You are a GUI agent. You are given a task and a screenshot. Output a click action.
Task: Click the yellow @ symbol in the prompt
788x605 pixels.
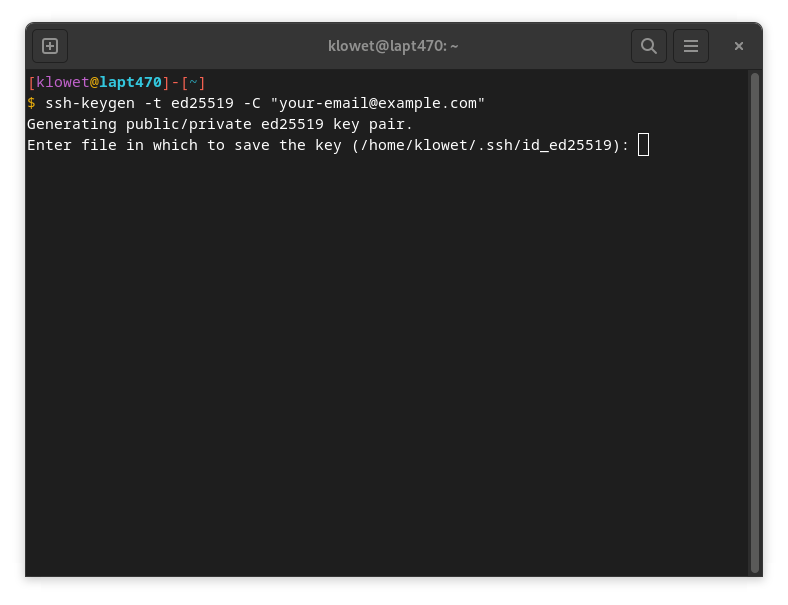coord(94,82)
